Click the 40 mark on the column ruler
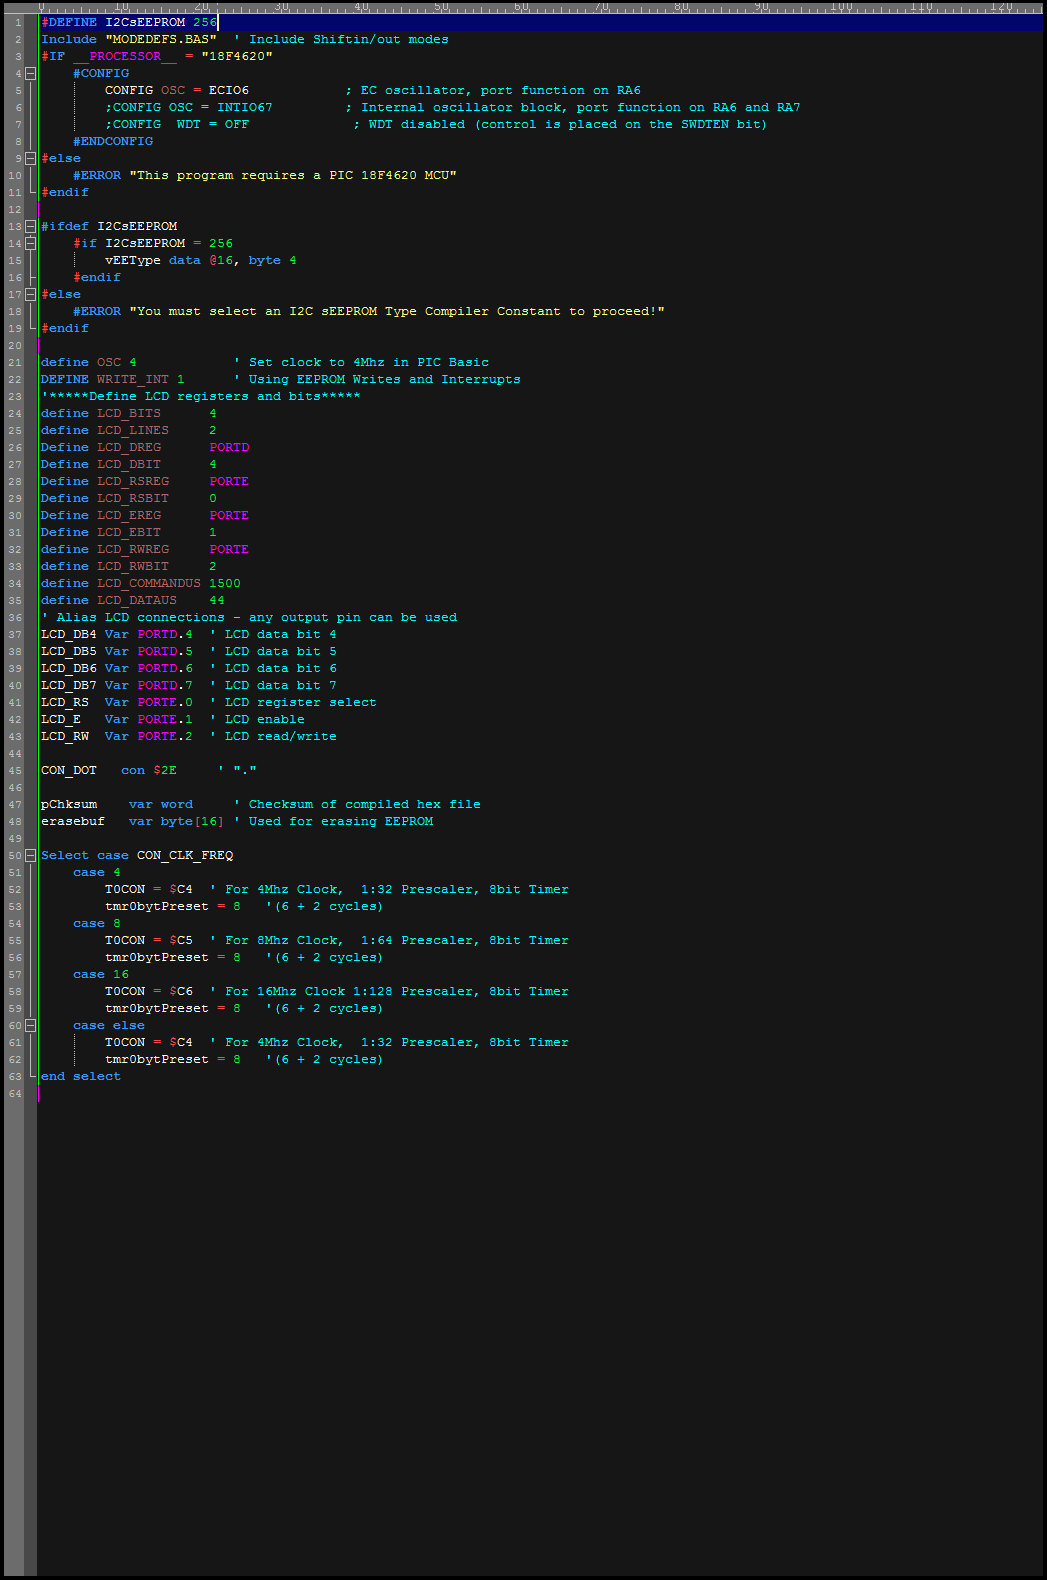Screen dimensions: 1047x1580 pos(361,7)
